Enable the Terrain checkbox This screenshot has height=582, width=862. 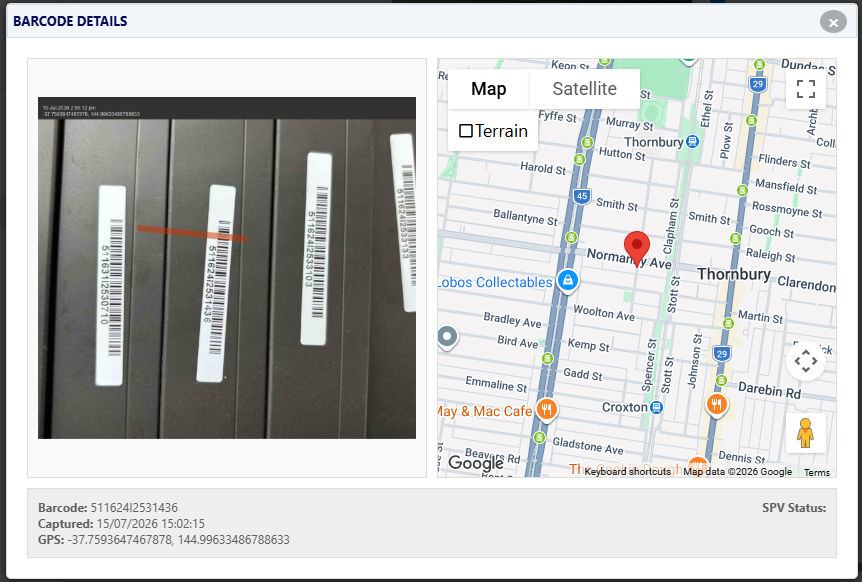466,131
